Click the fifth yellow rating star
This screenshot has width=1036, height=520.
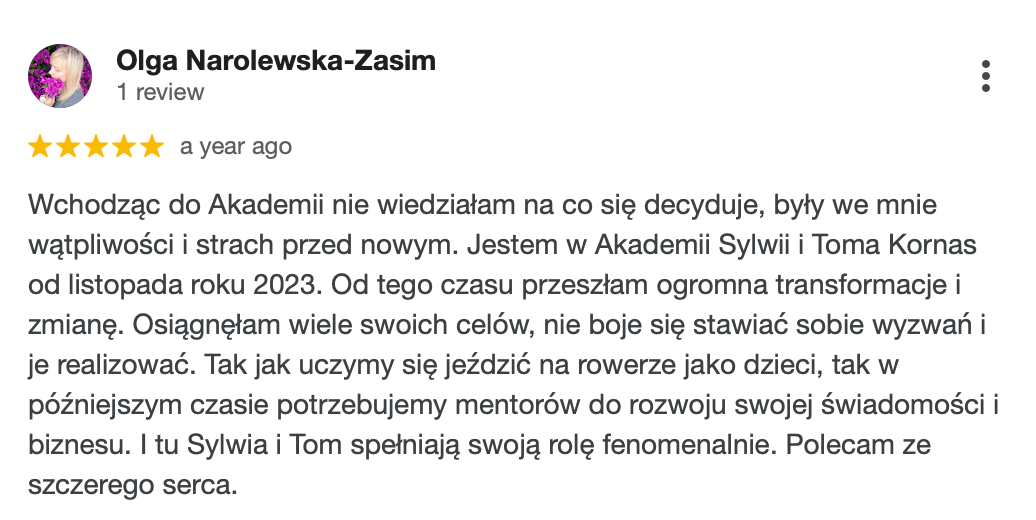click(x=151, y=147)
